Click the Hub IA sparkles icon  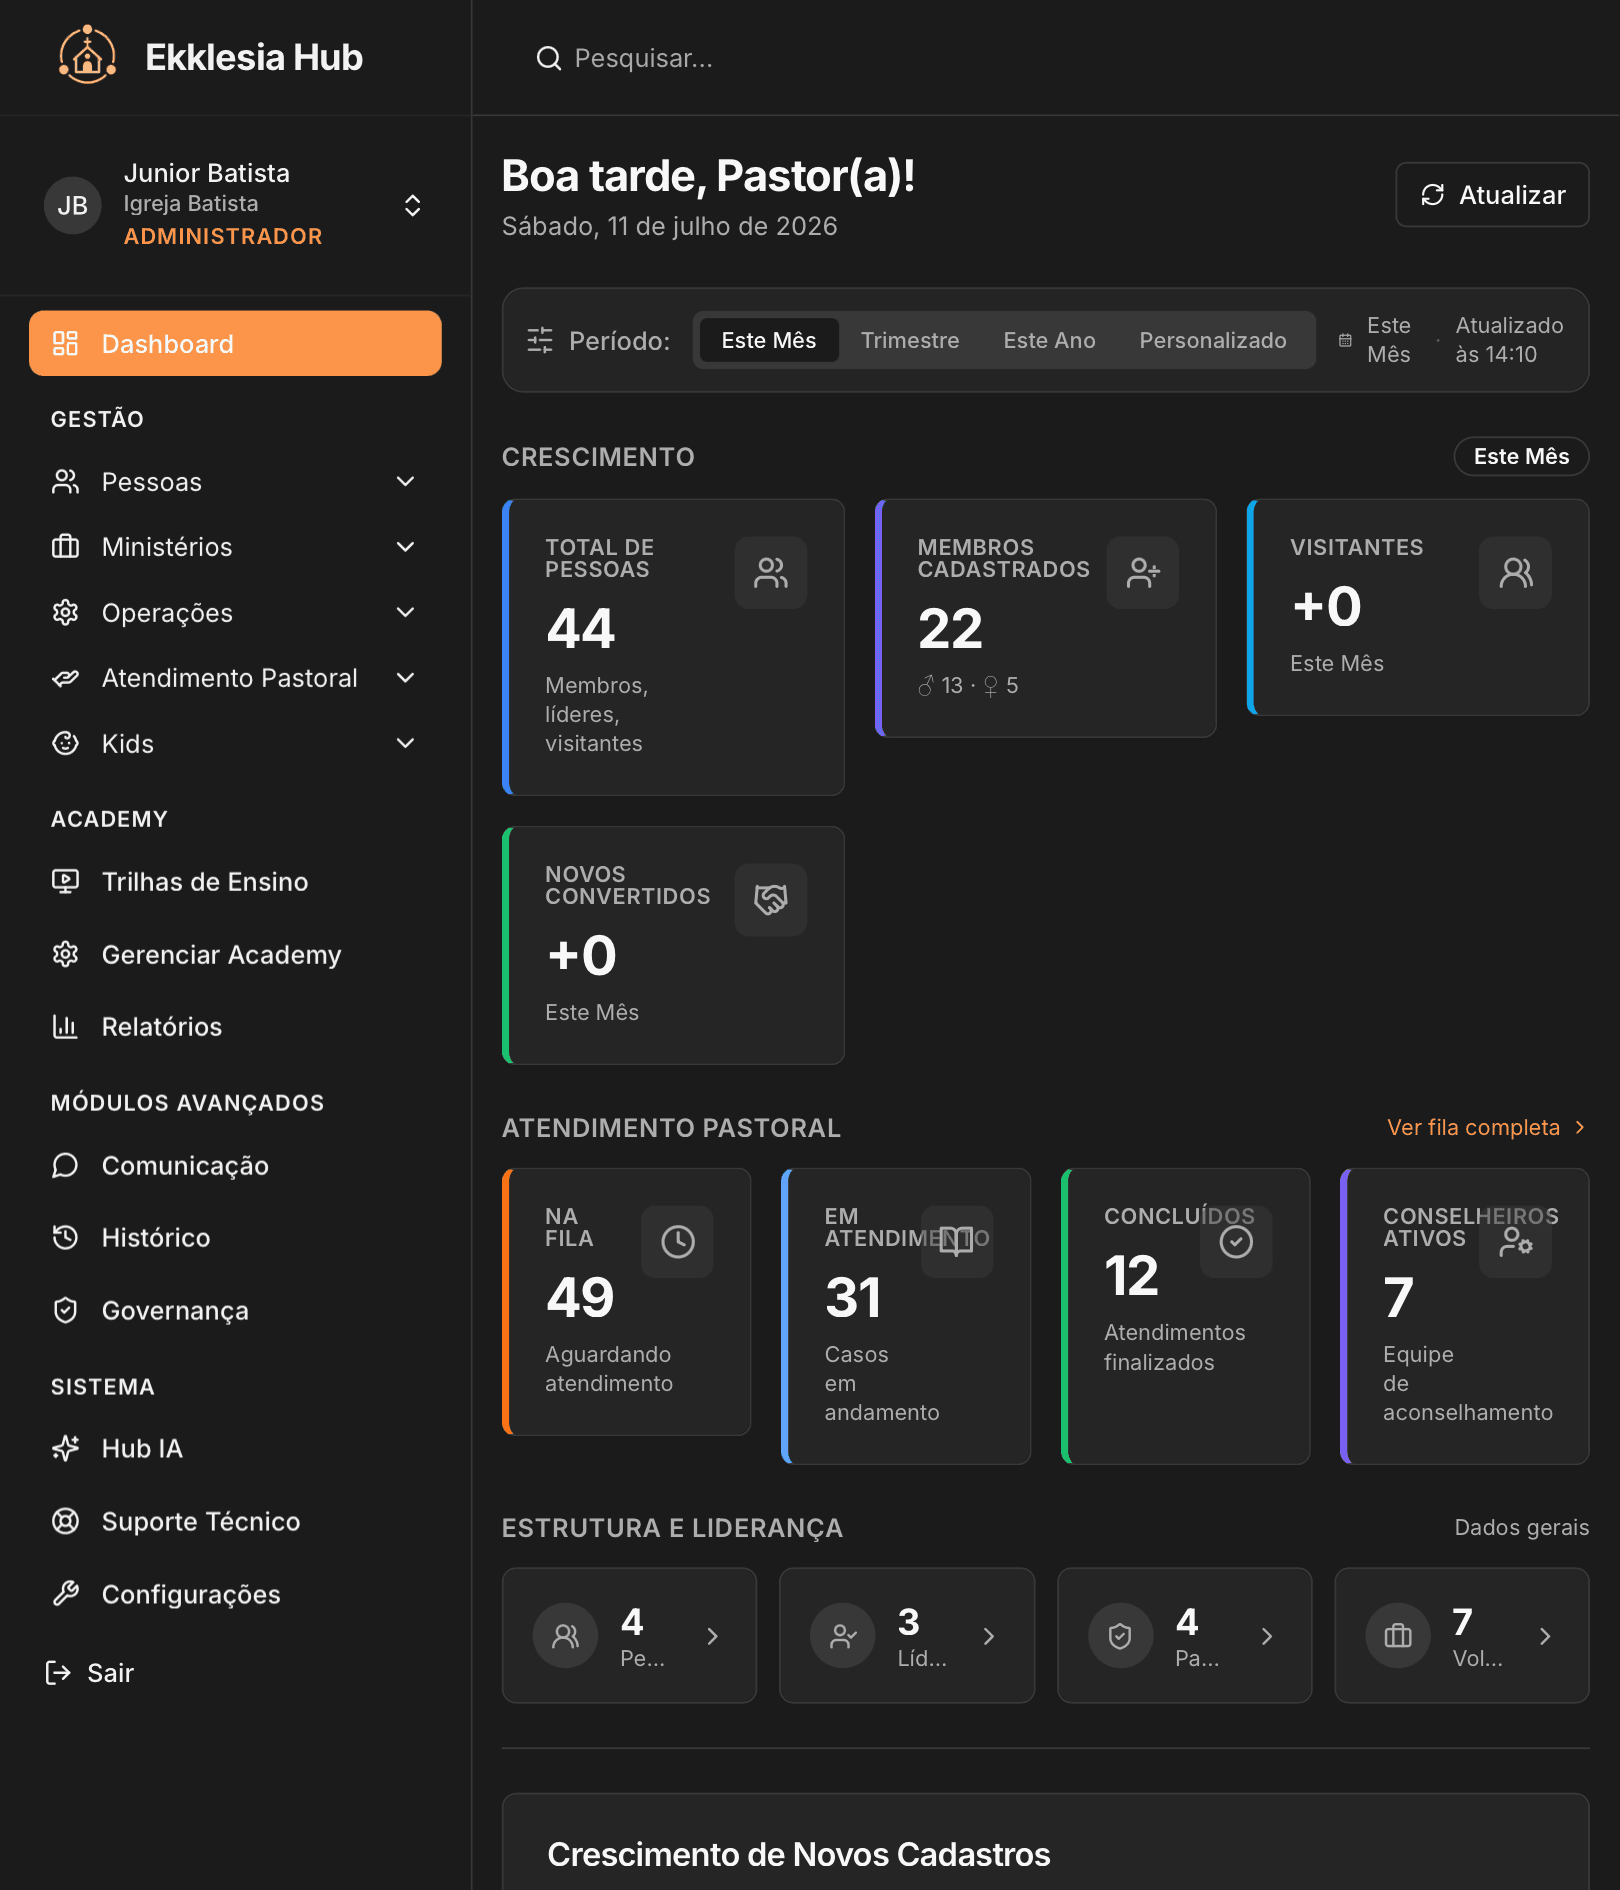click(x=65, y=1448)
